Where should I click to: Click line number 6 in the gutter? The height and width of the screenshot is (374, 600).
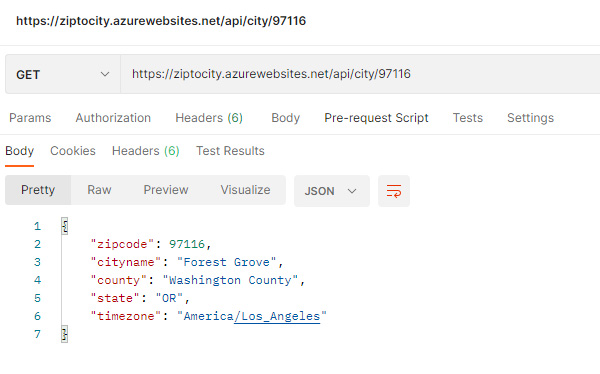[37, 316]
